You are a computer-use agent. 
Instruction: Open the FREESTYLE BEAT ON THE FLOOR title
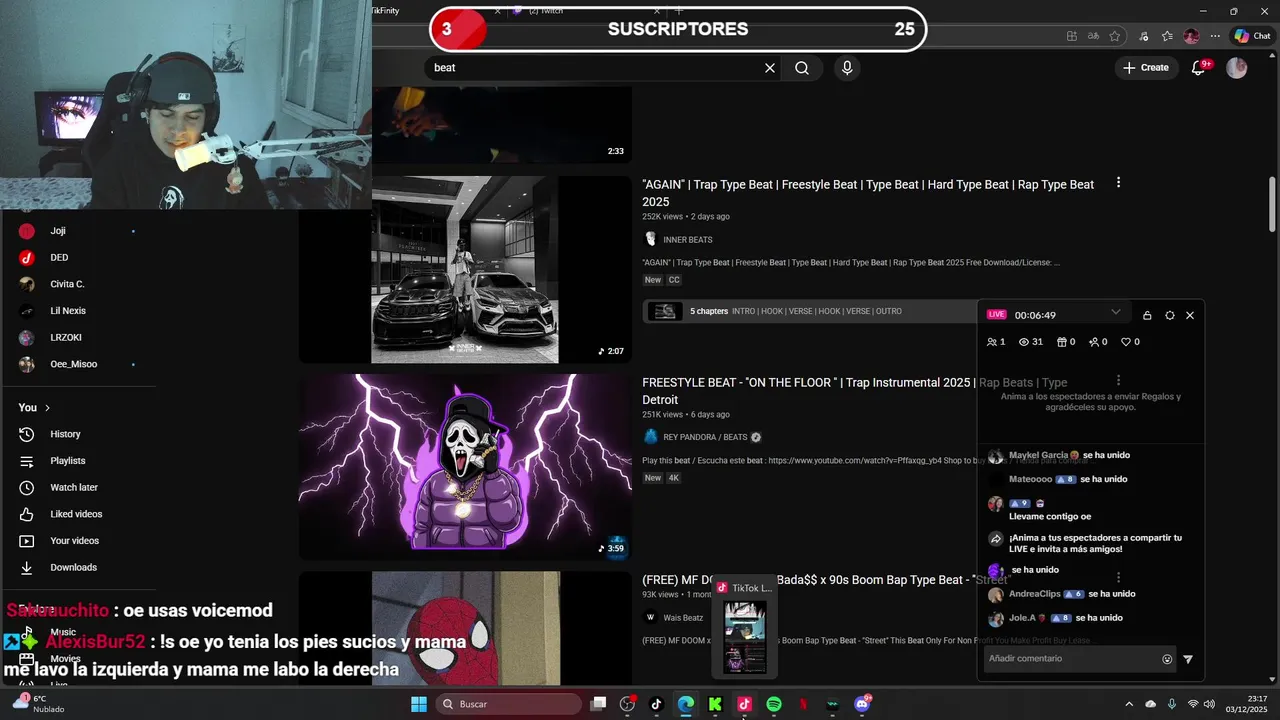coord(855,391)
